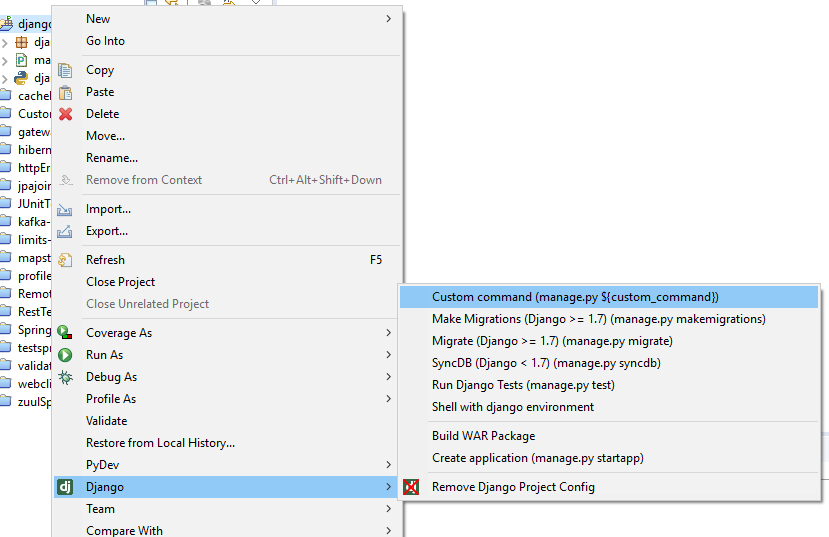829x537 pixels.
Task: Click the Debug As bug icon
Action: pos(65,377)
